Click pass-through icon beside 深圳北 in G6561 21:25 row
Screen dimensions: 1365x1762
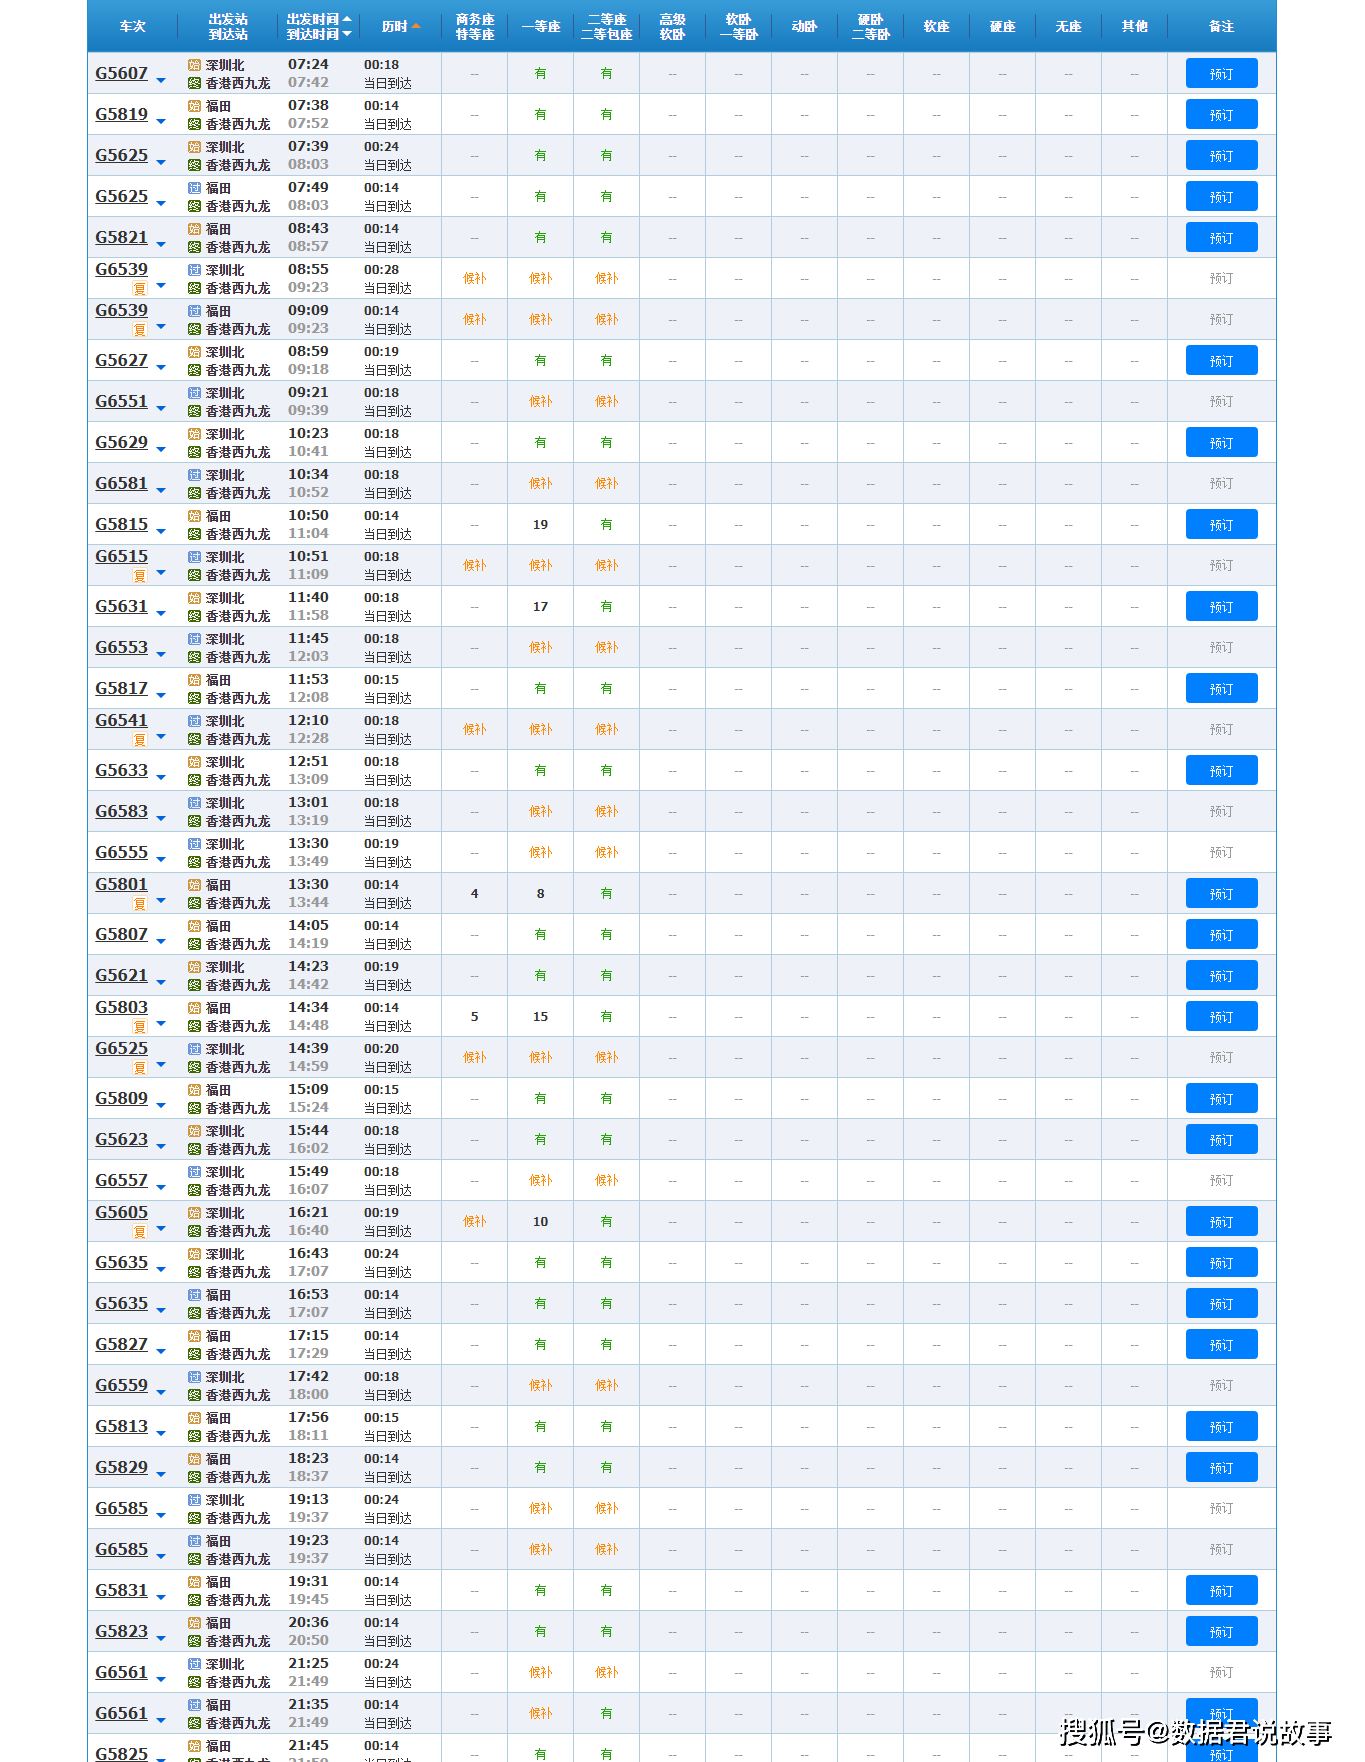195,1664
